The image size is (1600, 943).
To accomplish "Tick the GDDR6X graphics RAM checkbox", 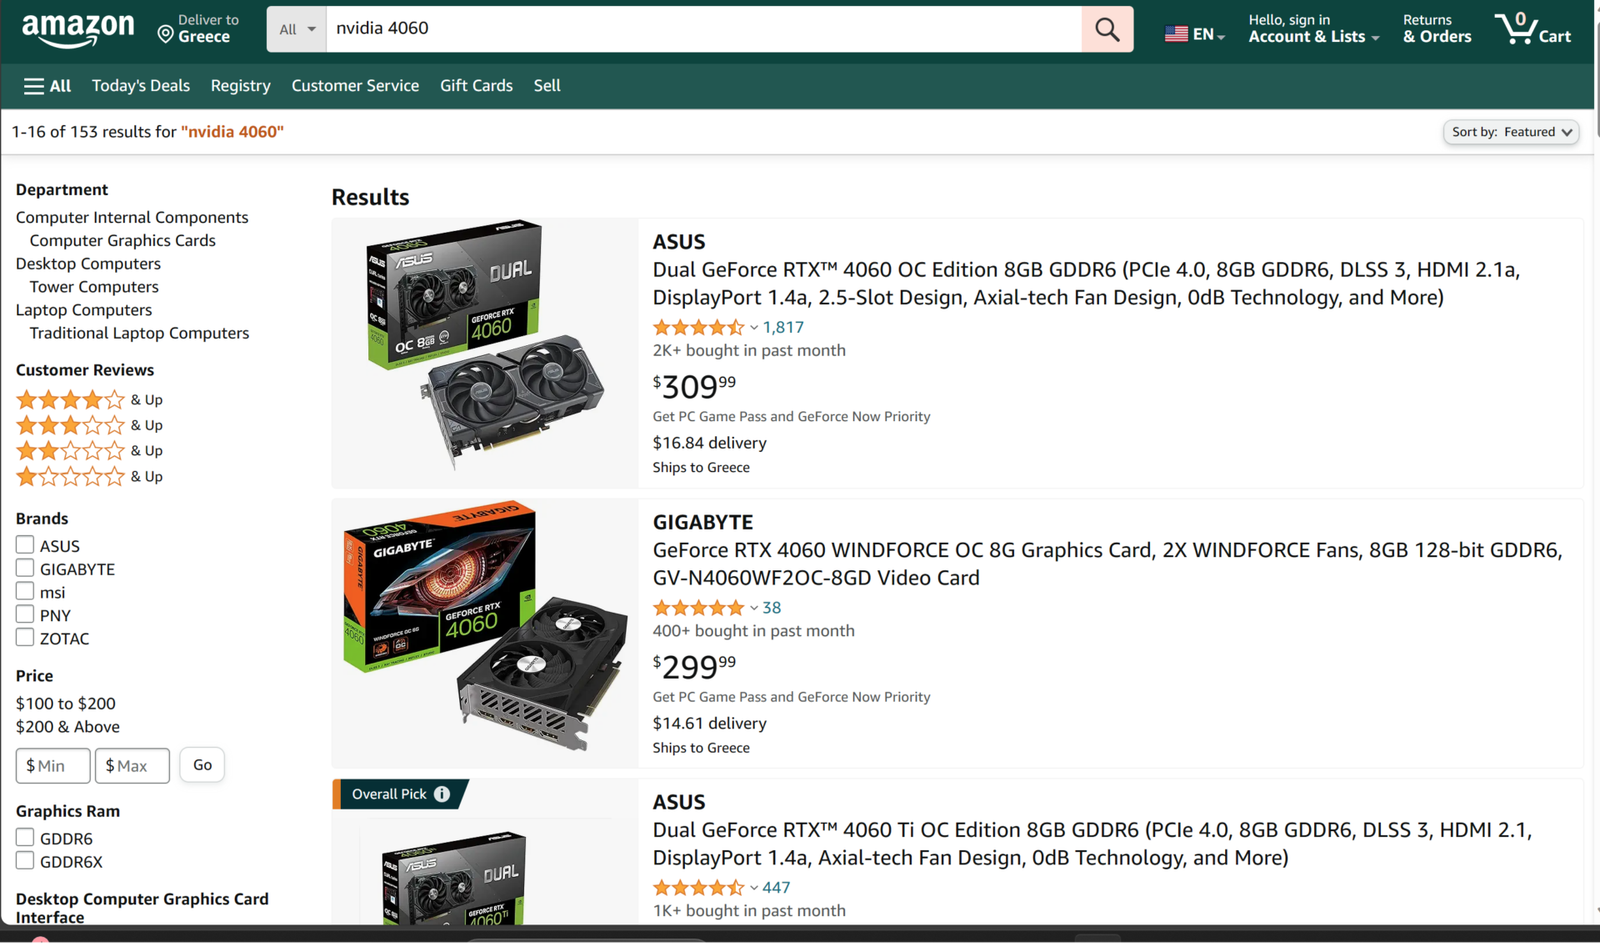I will [x=25, y=861].
